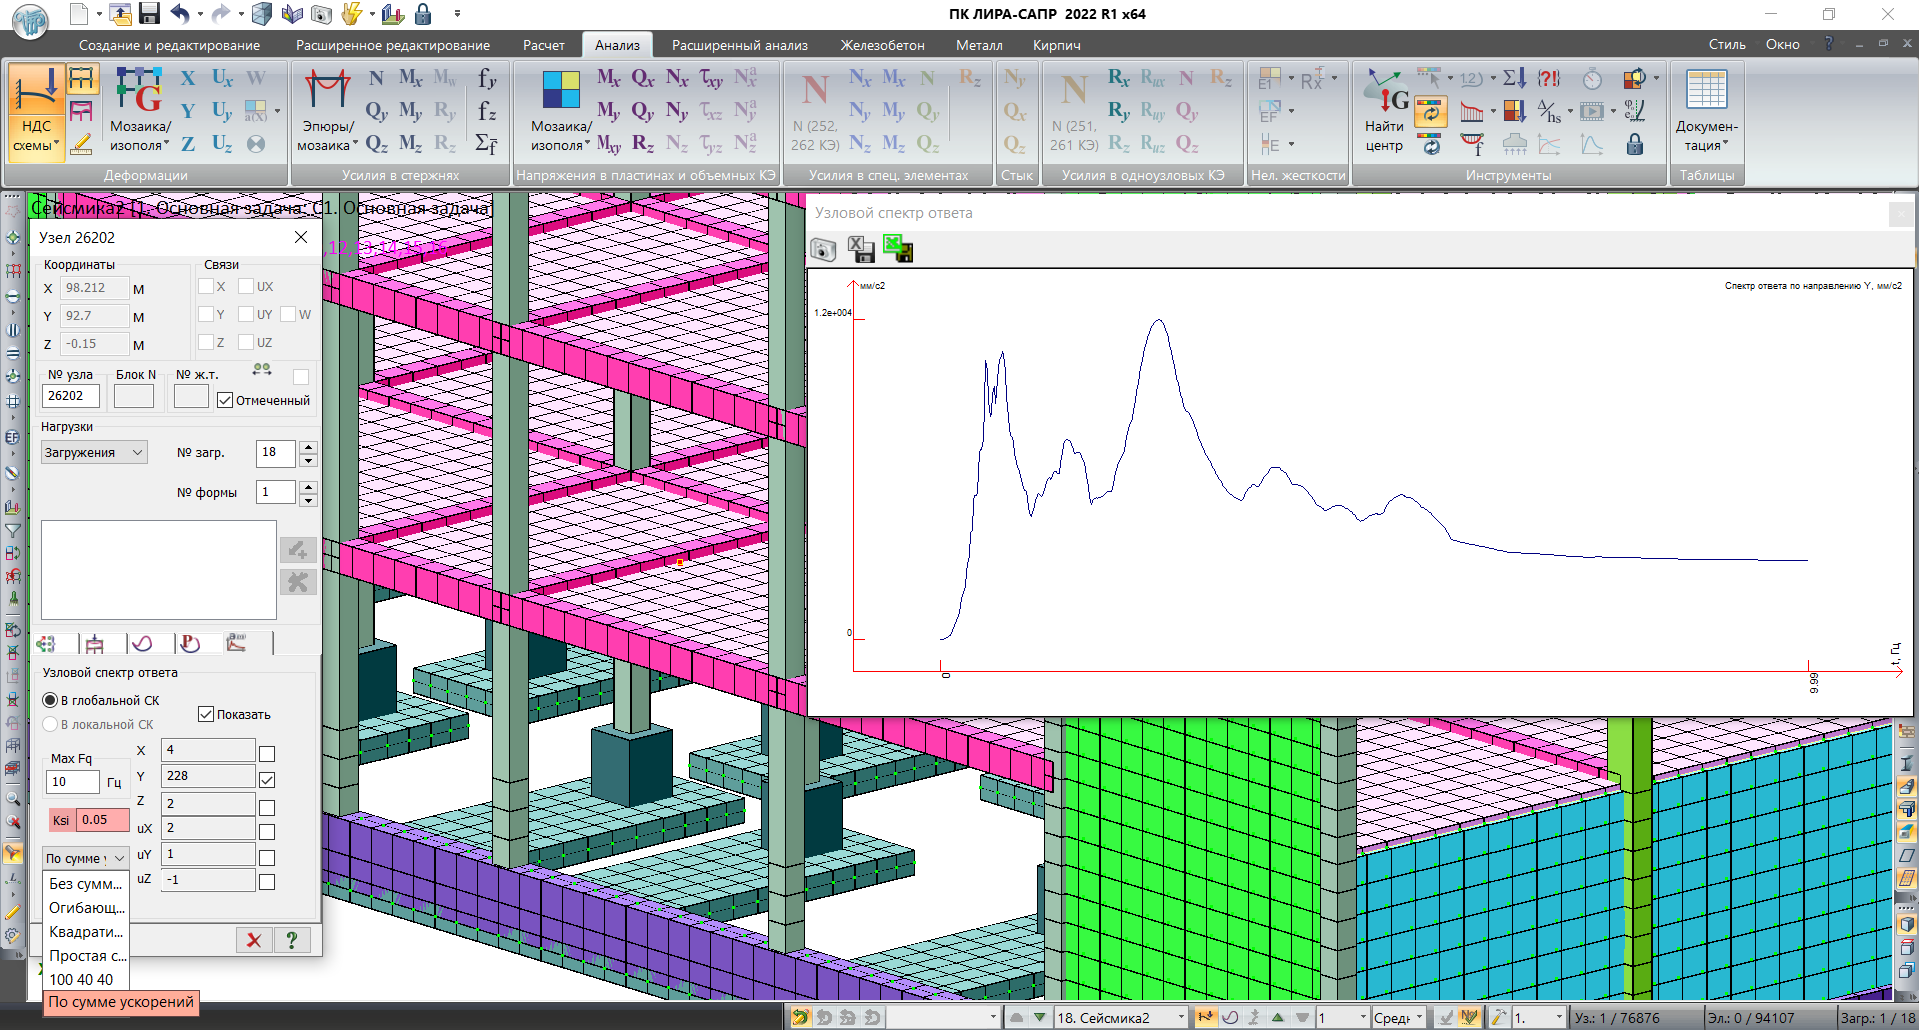The image size is (1919, 1030).
Task: Choose По сумме ускорений list option
Action: pyautogui.click(x=121, y=1002)
